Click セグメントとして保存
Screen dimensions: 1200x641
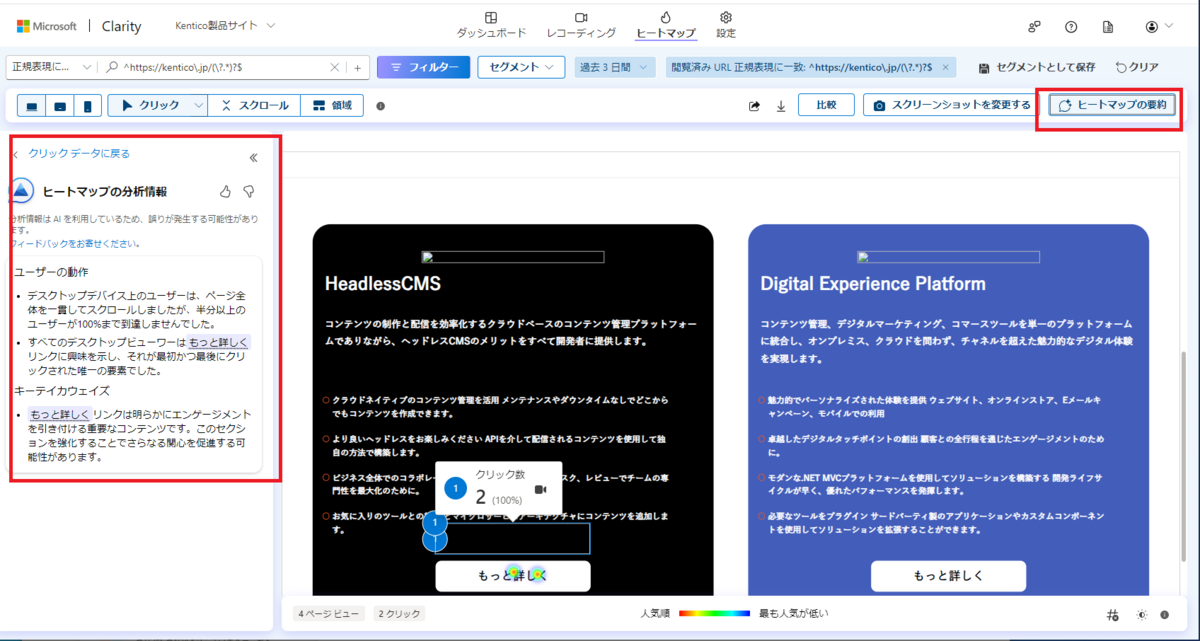pos(1037,68)
